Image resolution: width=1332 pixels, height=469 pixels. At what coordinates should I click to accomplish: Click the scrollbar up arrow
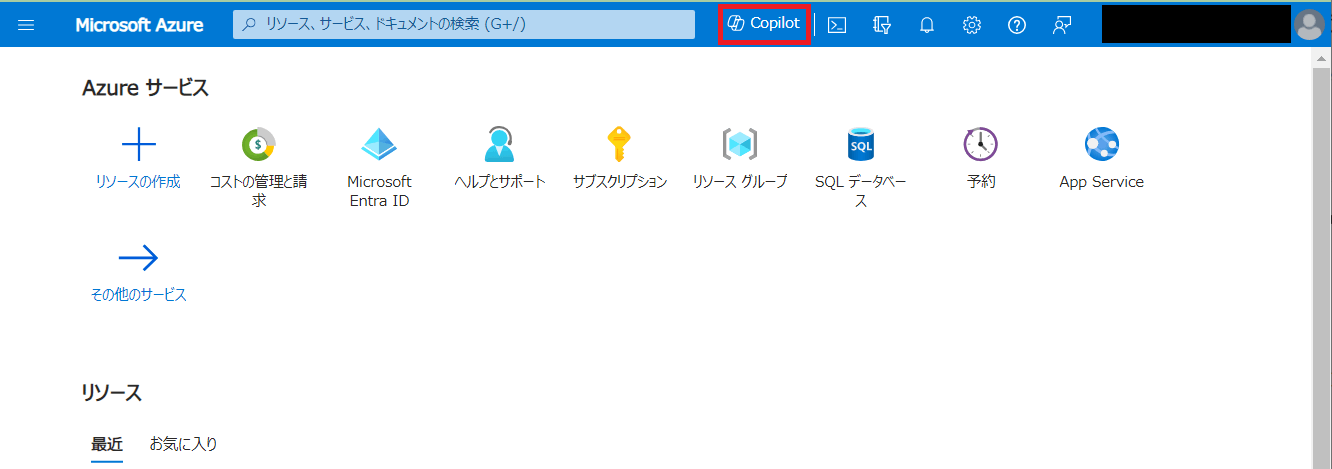point(1321,58)
